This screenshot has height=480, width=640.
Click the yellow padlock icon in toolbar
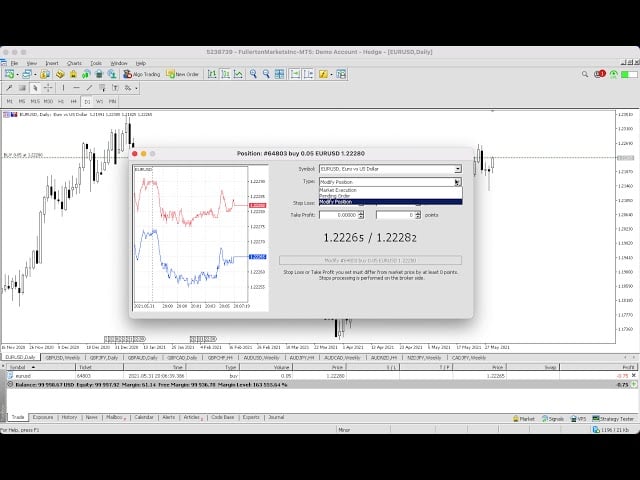(x=73, y=74)
